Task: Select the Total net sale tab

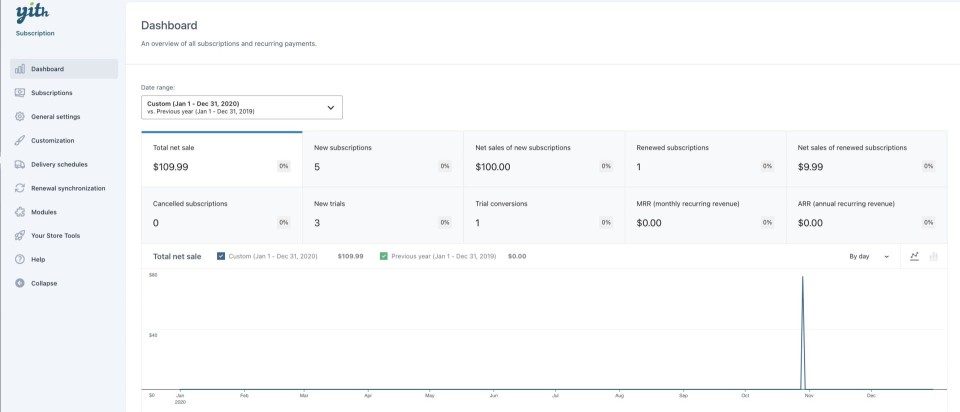Action: click(x=221, y=158)
